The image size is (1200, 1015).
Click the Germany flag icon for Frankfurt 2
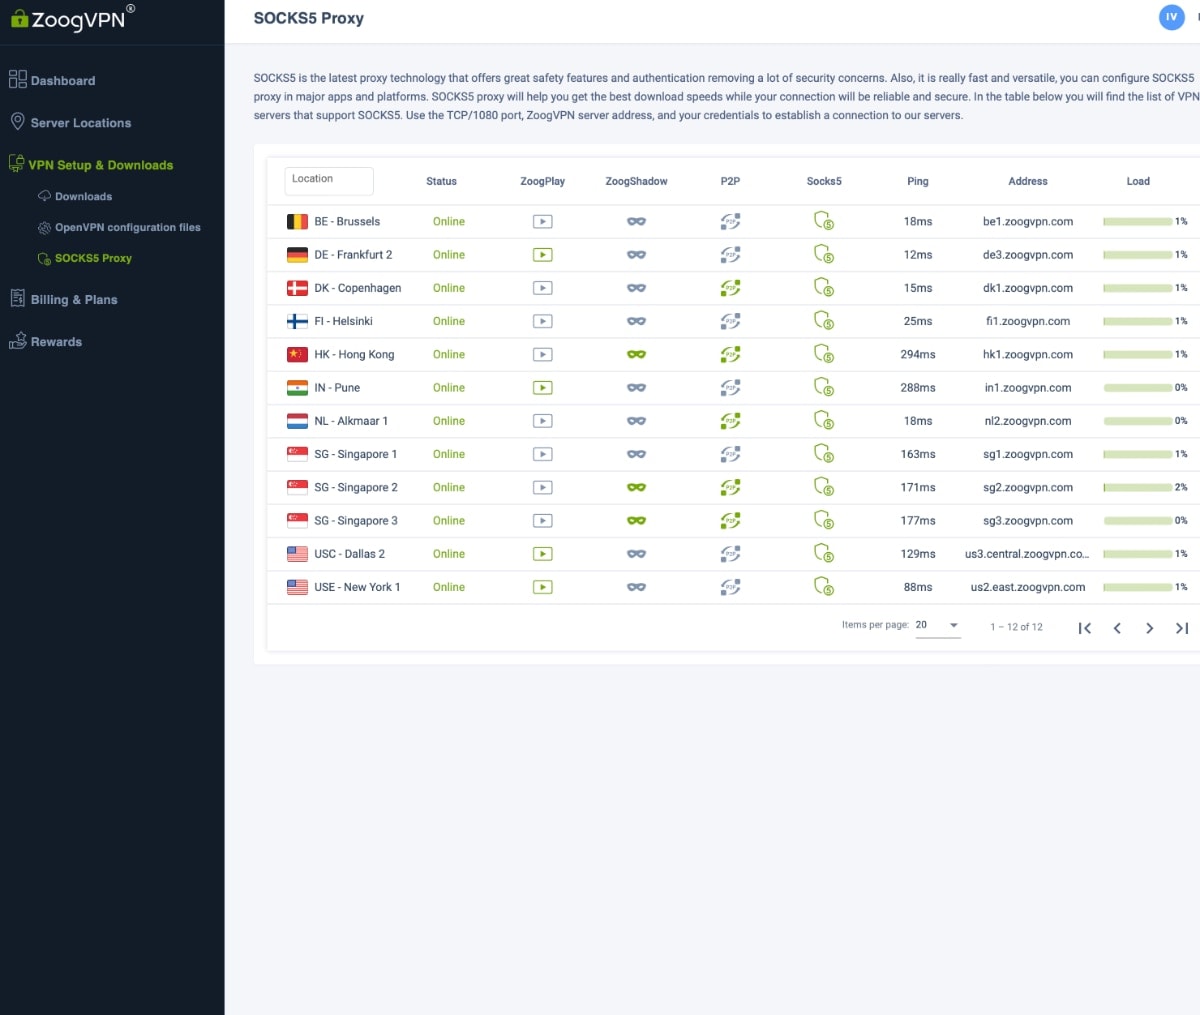coord(297,255)
